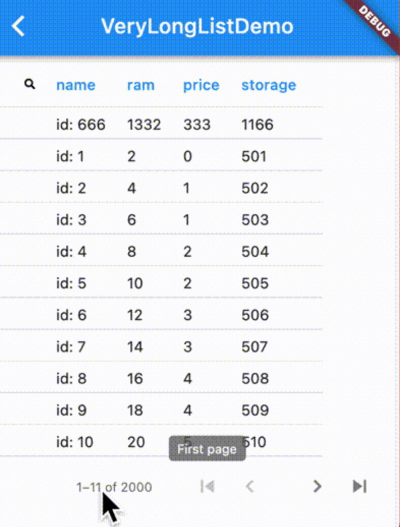Click the VeryLongListDemo title
The image size is (400, 527).
pyautogui.click(x=197, y=26)
